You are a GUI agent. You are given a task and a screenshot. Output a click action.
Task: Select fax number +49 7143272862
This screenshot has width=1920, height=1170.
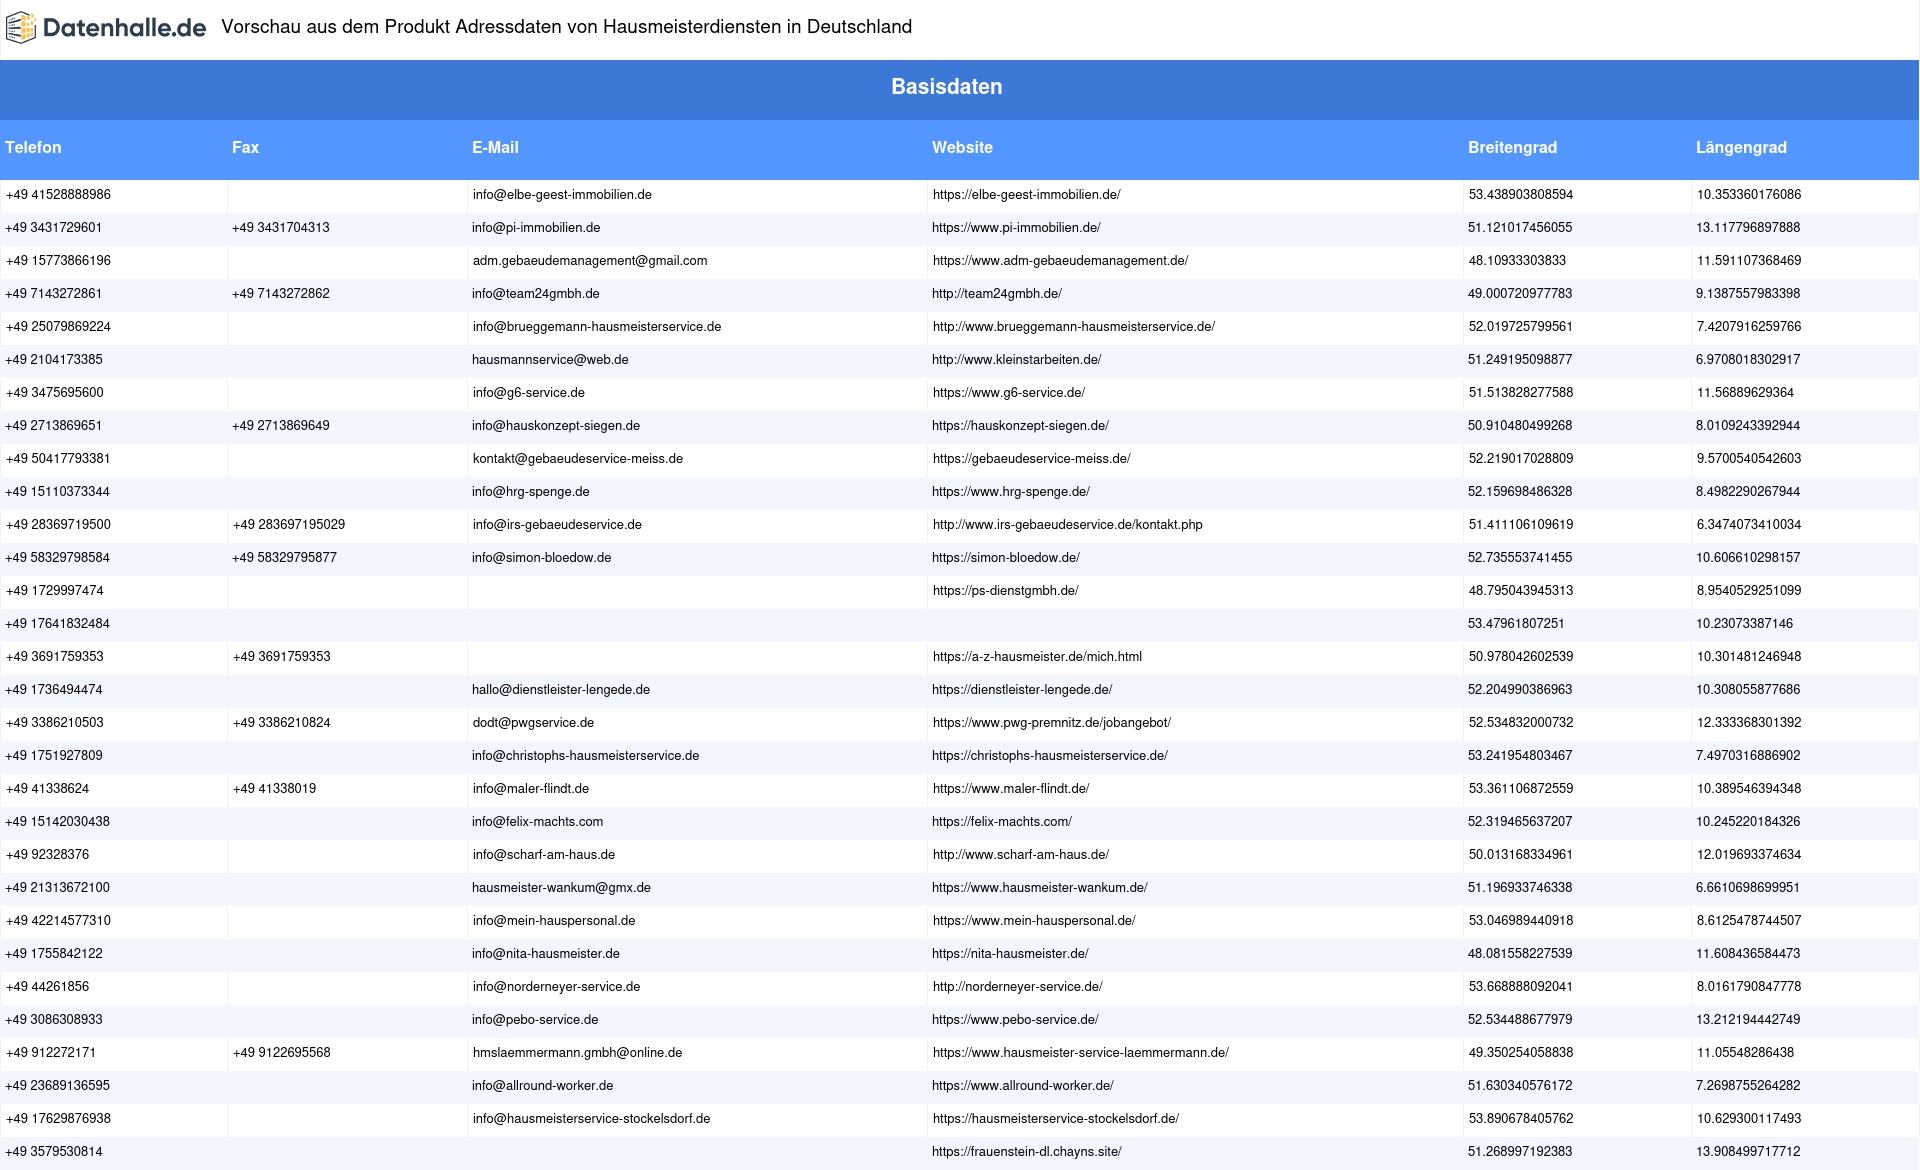point(281,294)
